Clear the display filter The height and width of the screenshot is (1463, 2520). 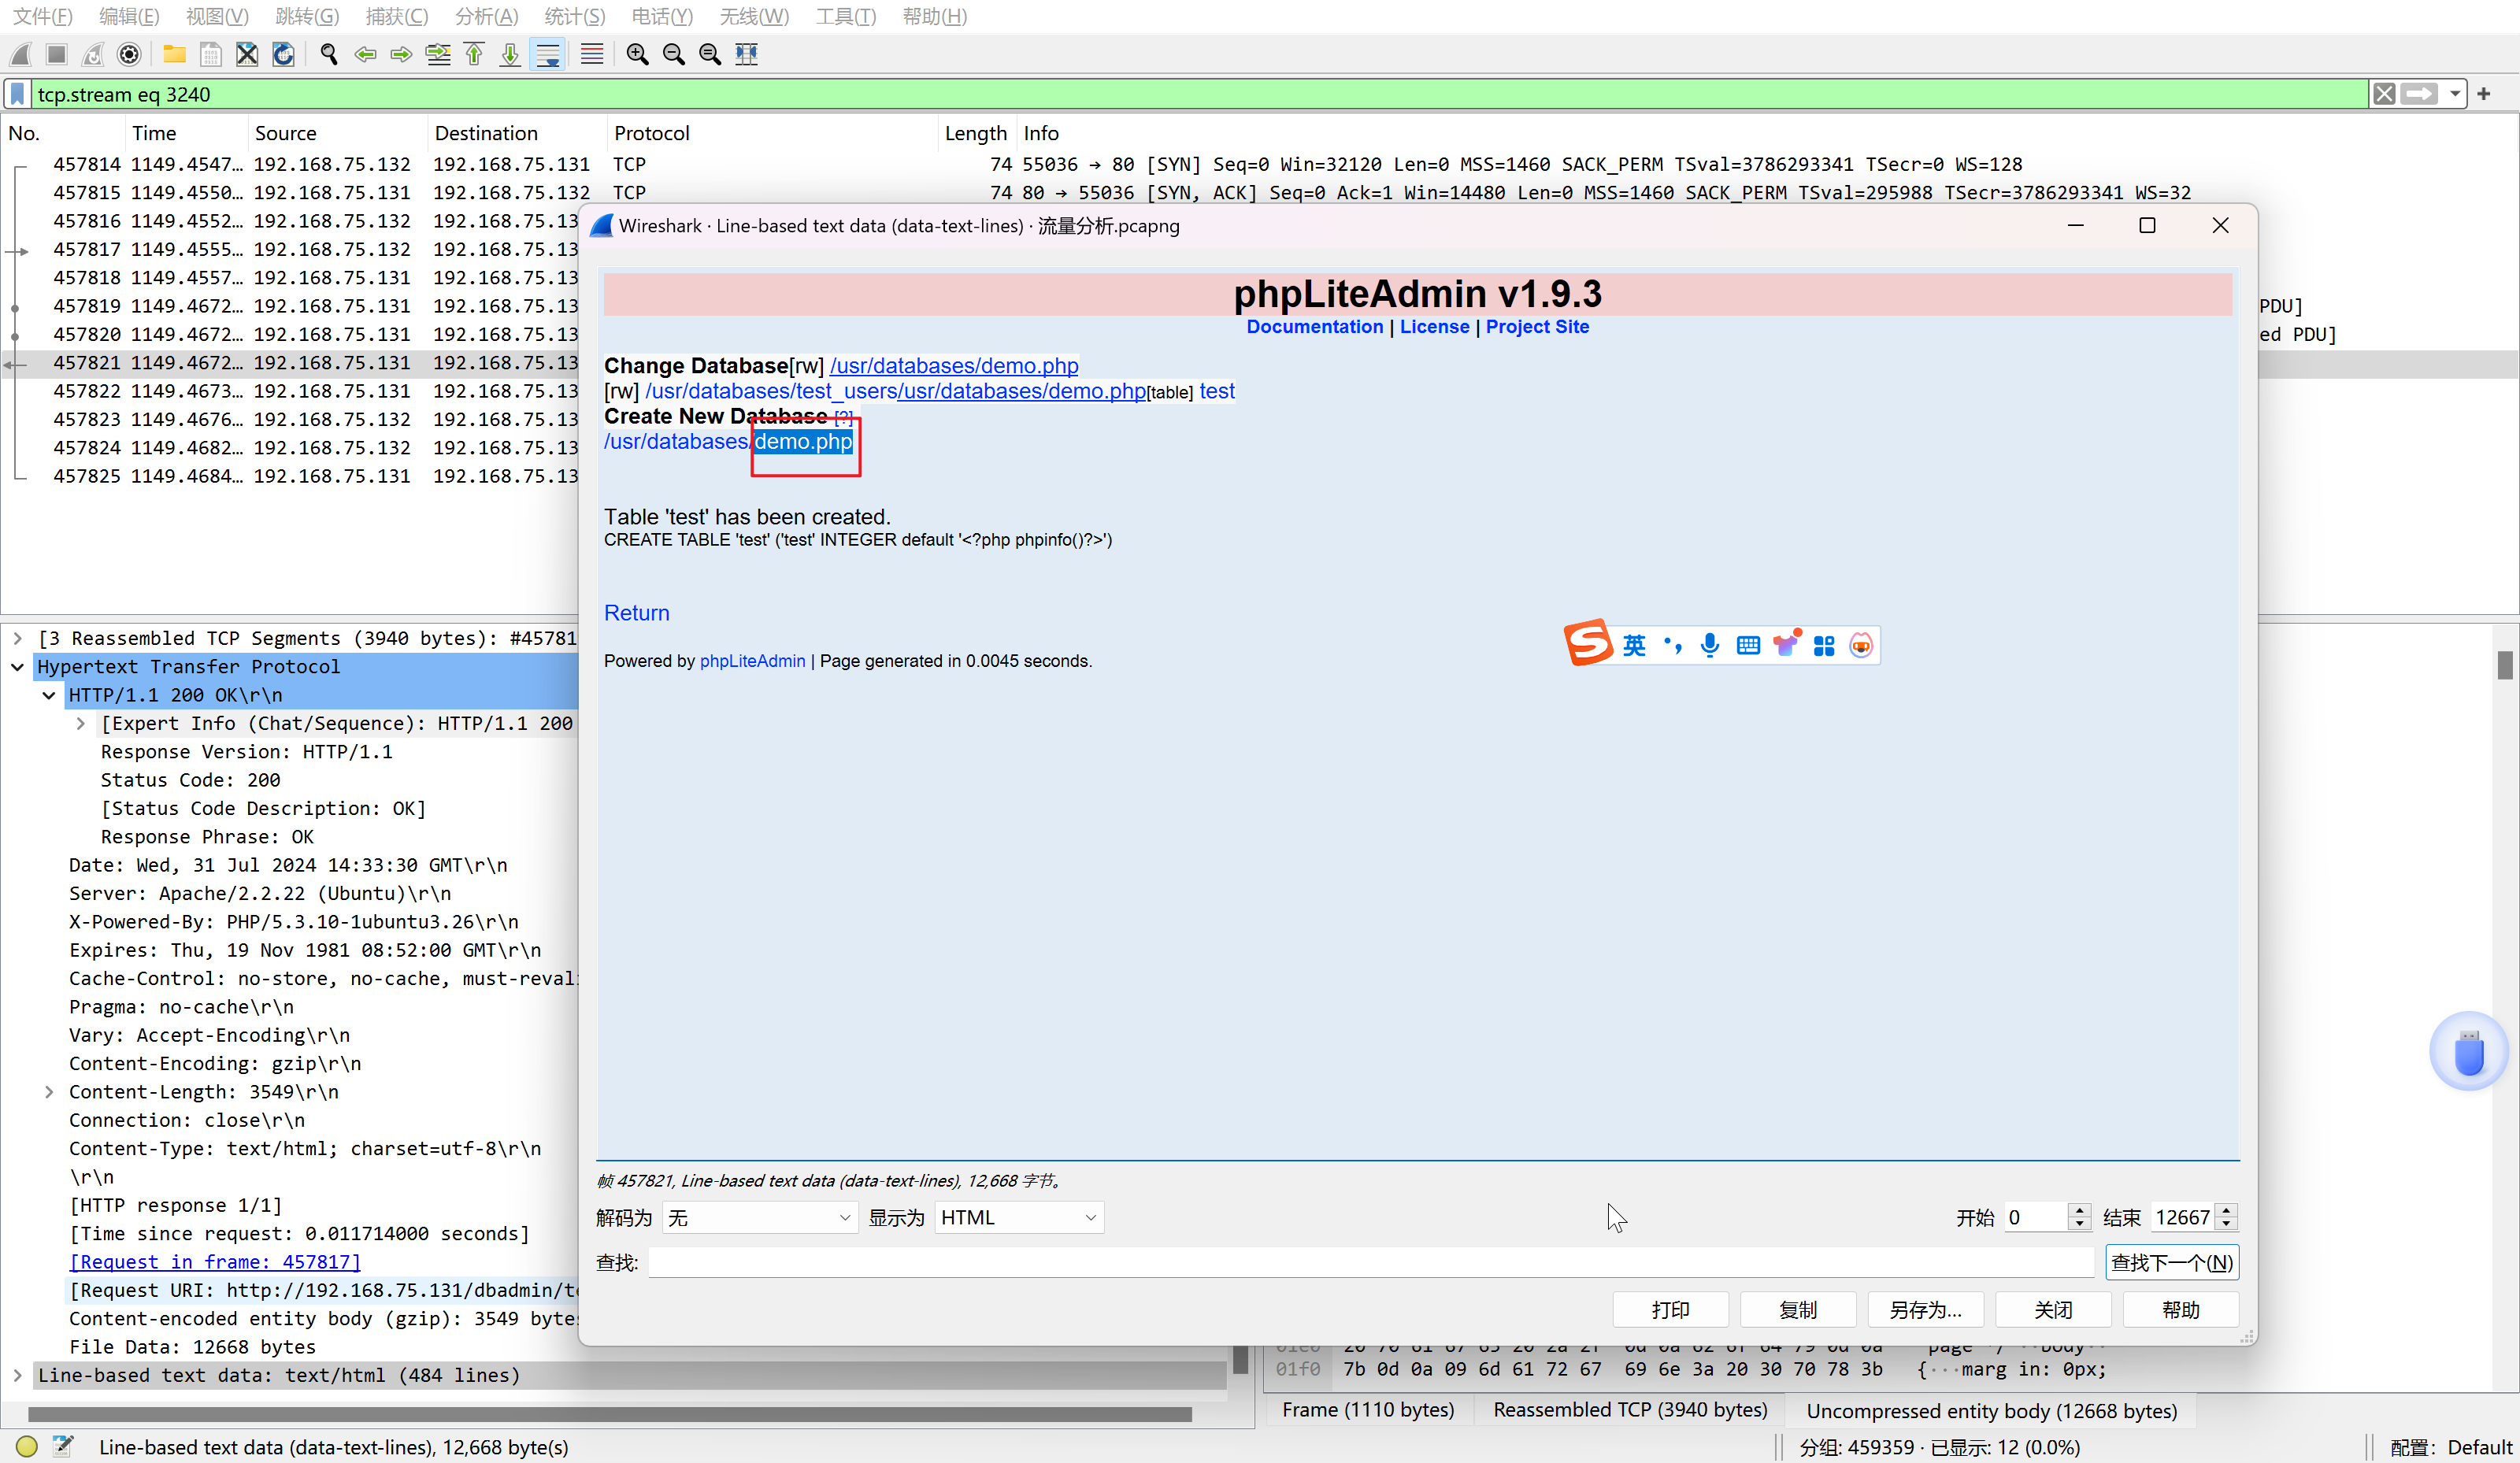[2384, 94]
